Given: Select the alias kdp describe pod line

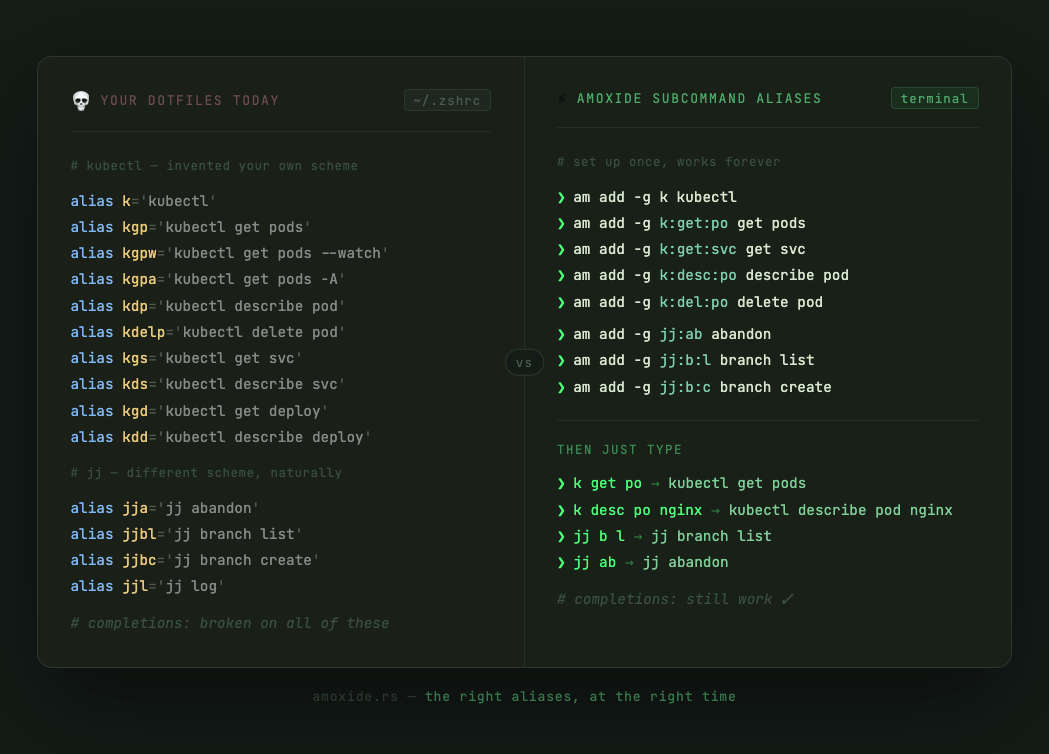Looking at the screenshot, I should pos(207,306).
